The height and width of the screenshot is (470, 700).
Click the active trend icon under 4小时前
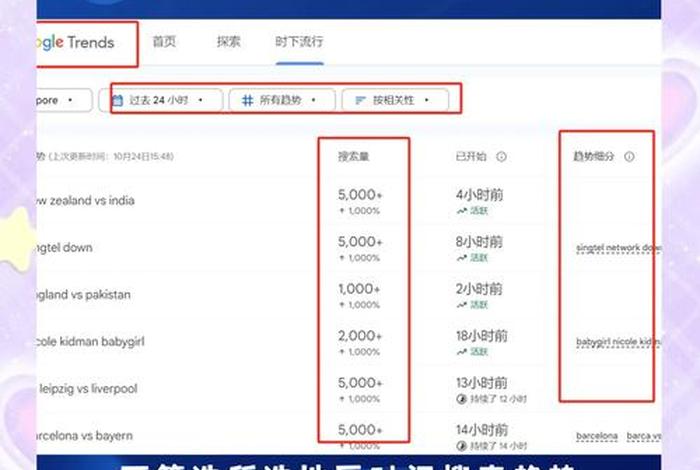(462, 211)
